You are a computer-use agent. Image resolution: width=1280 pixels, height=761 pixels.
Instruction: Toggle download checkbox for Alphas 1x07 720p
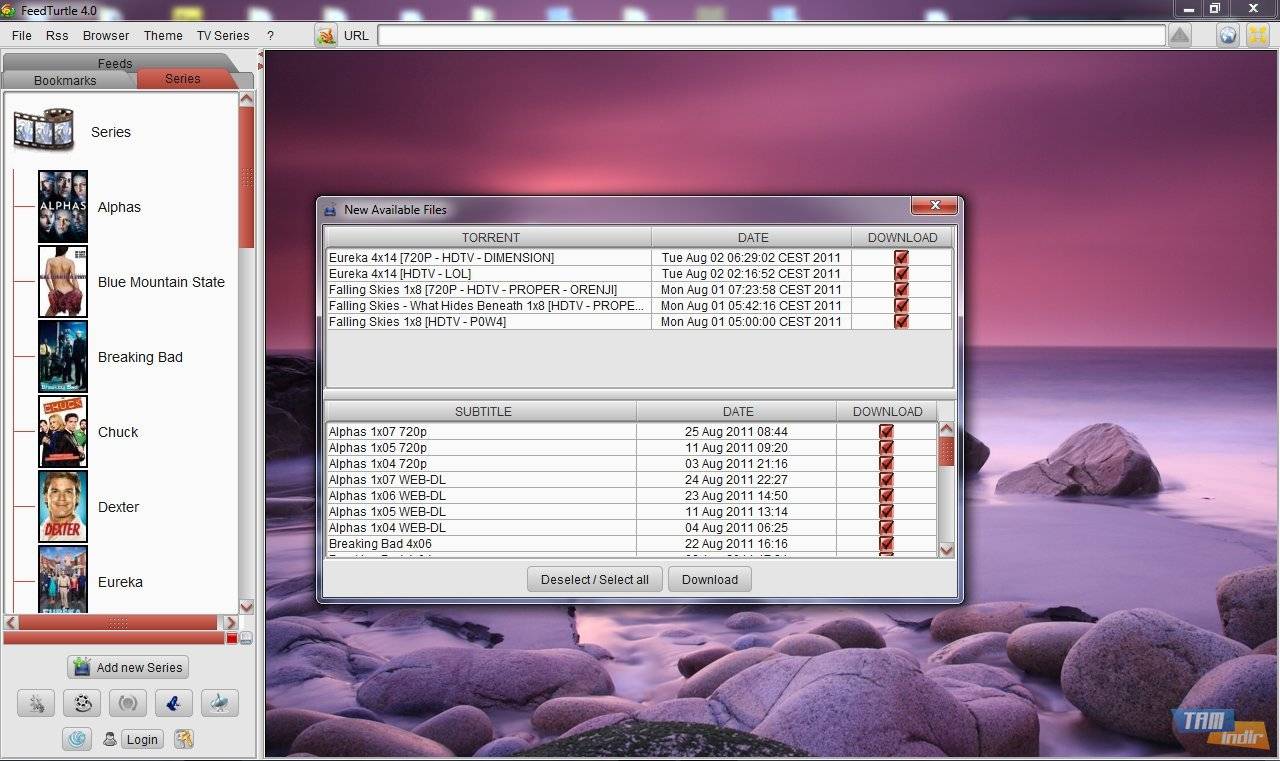tap(886, 431)
